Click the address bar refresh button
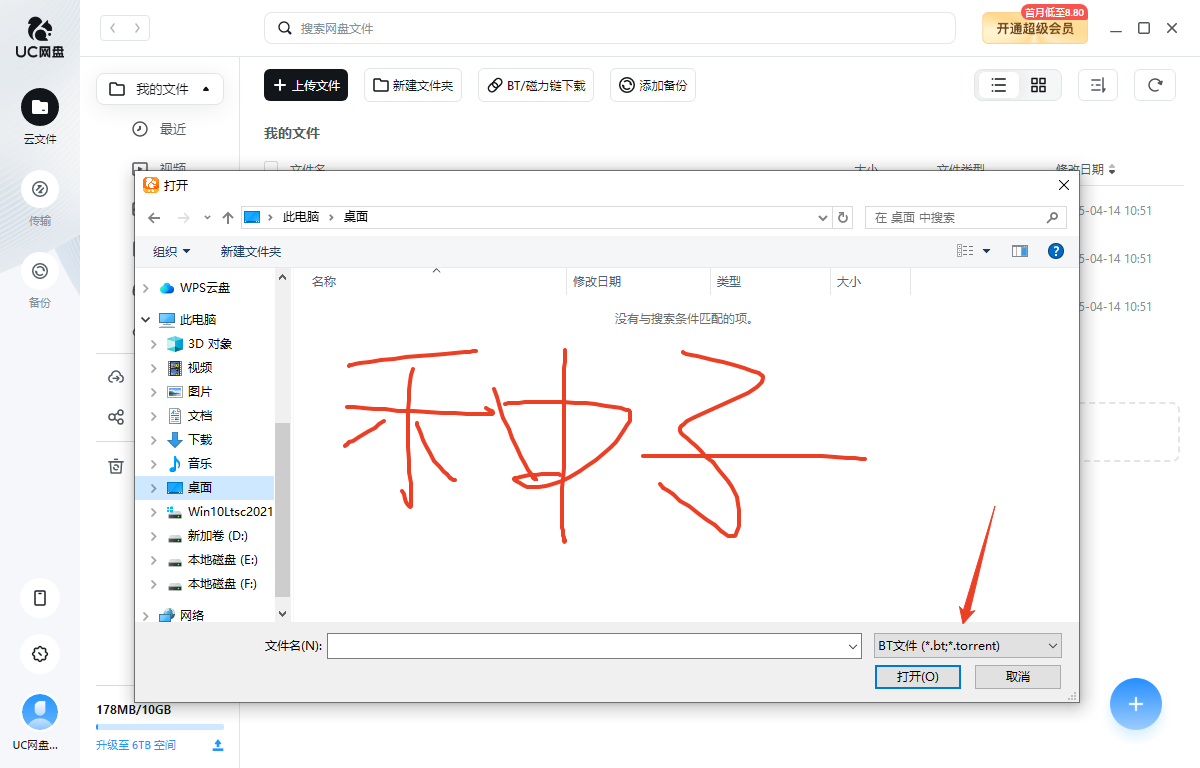This screenshot has width=1200, height=768. 843,217
